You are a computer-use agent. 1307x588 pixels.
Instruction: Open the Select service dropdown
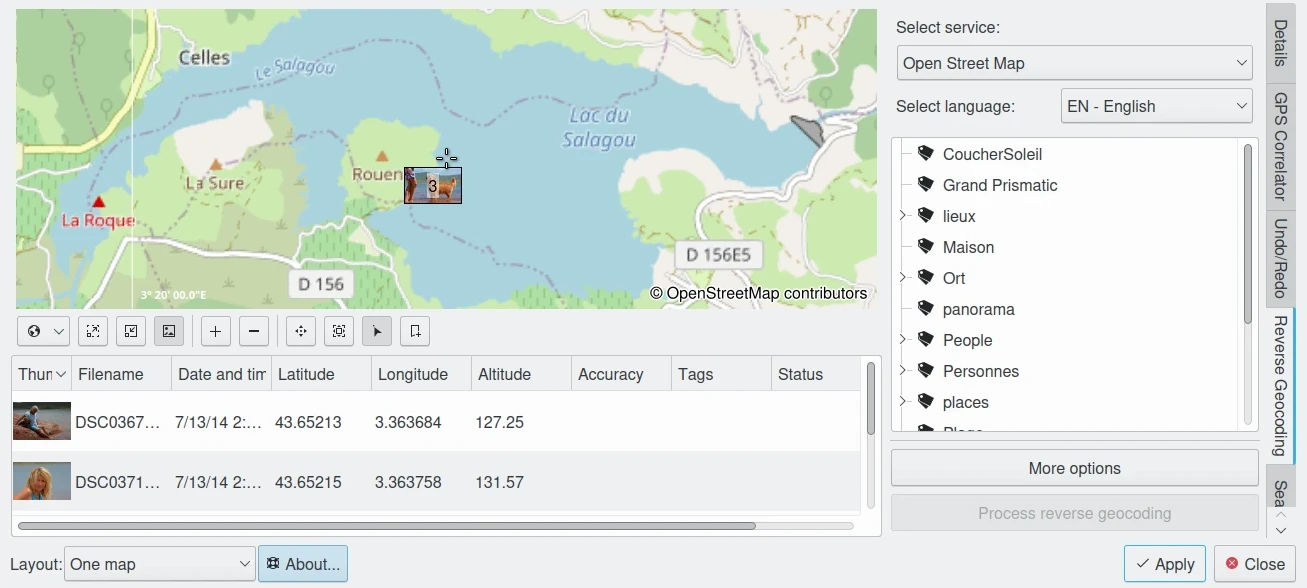pos(1074,63)
